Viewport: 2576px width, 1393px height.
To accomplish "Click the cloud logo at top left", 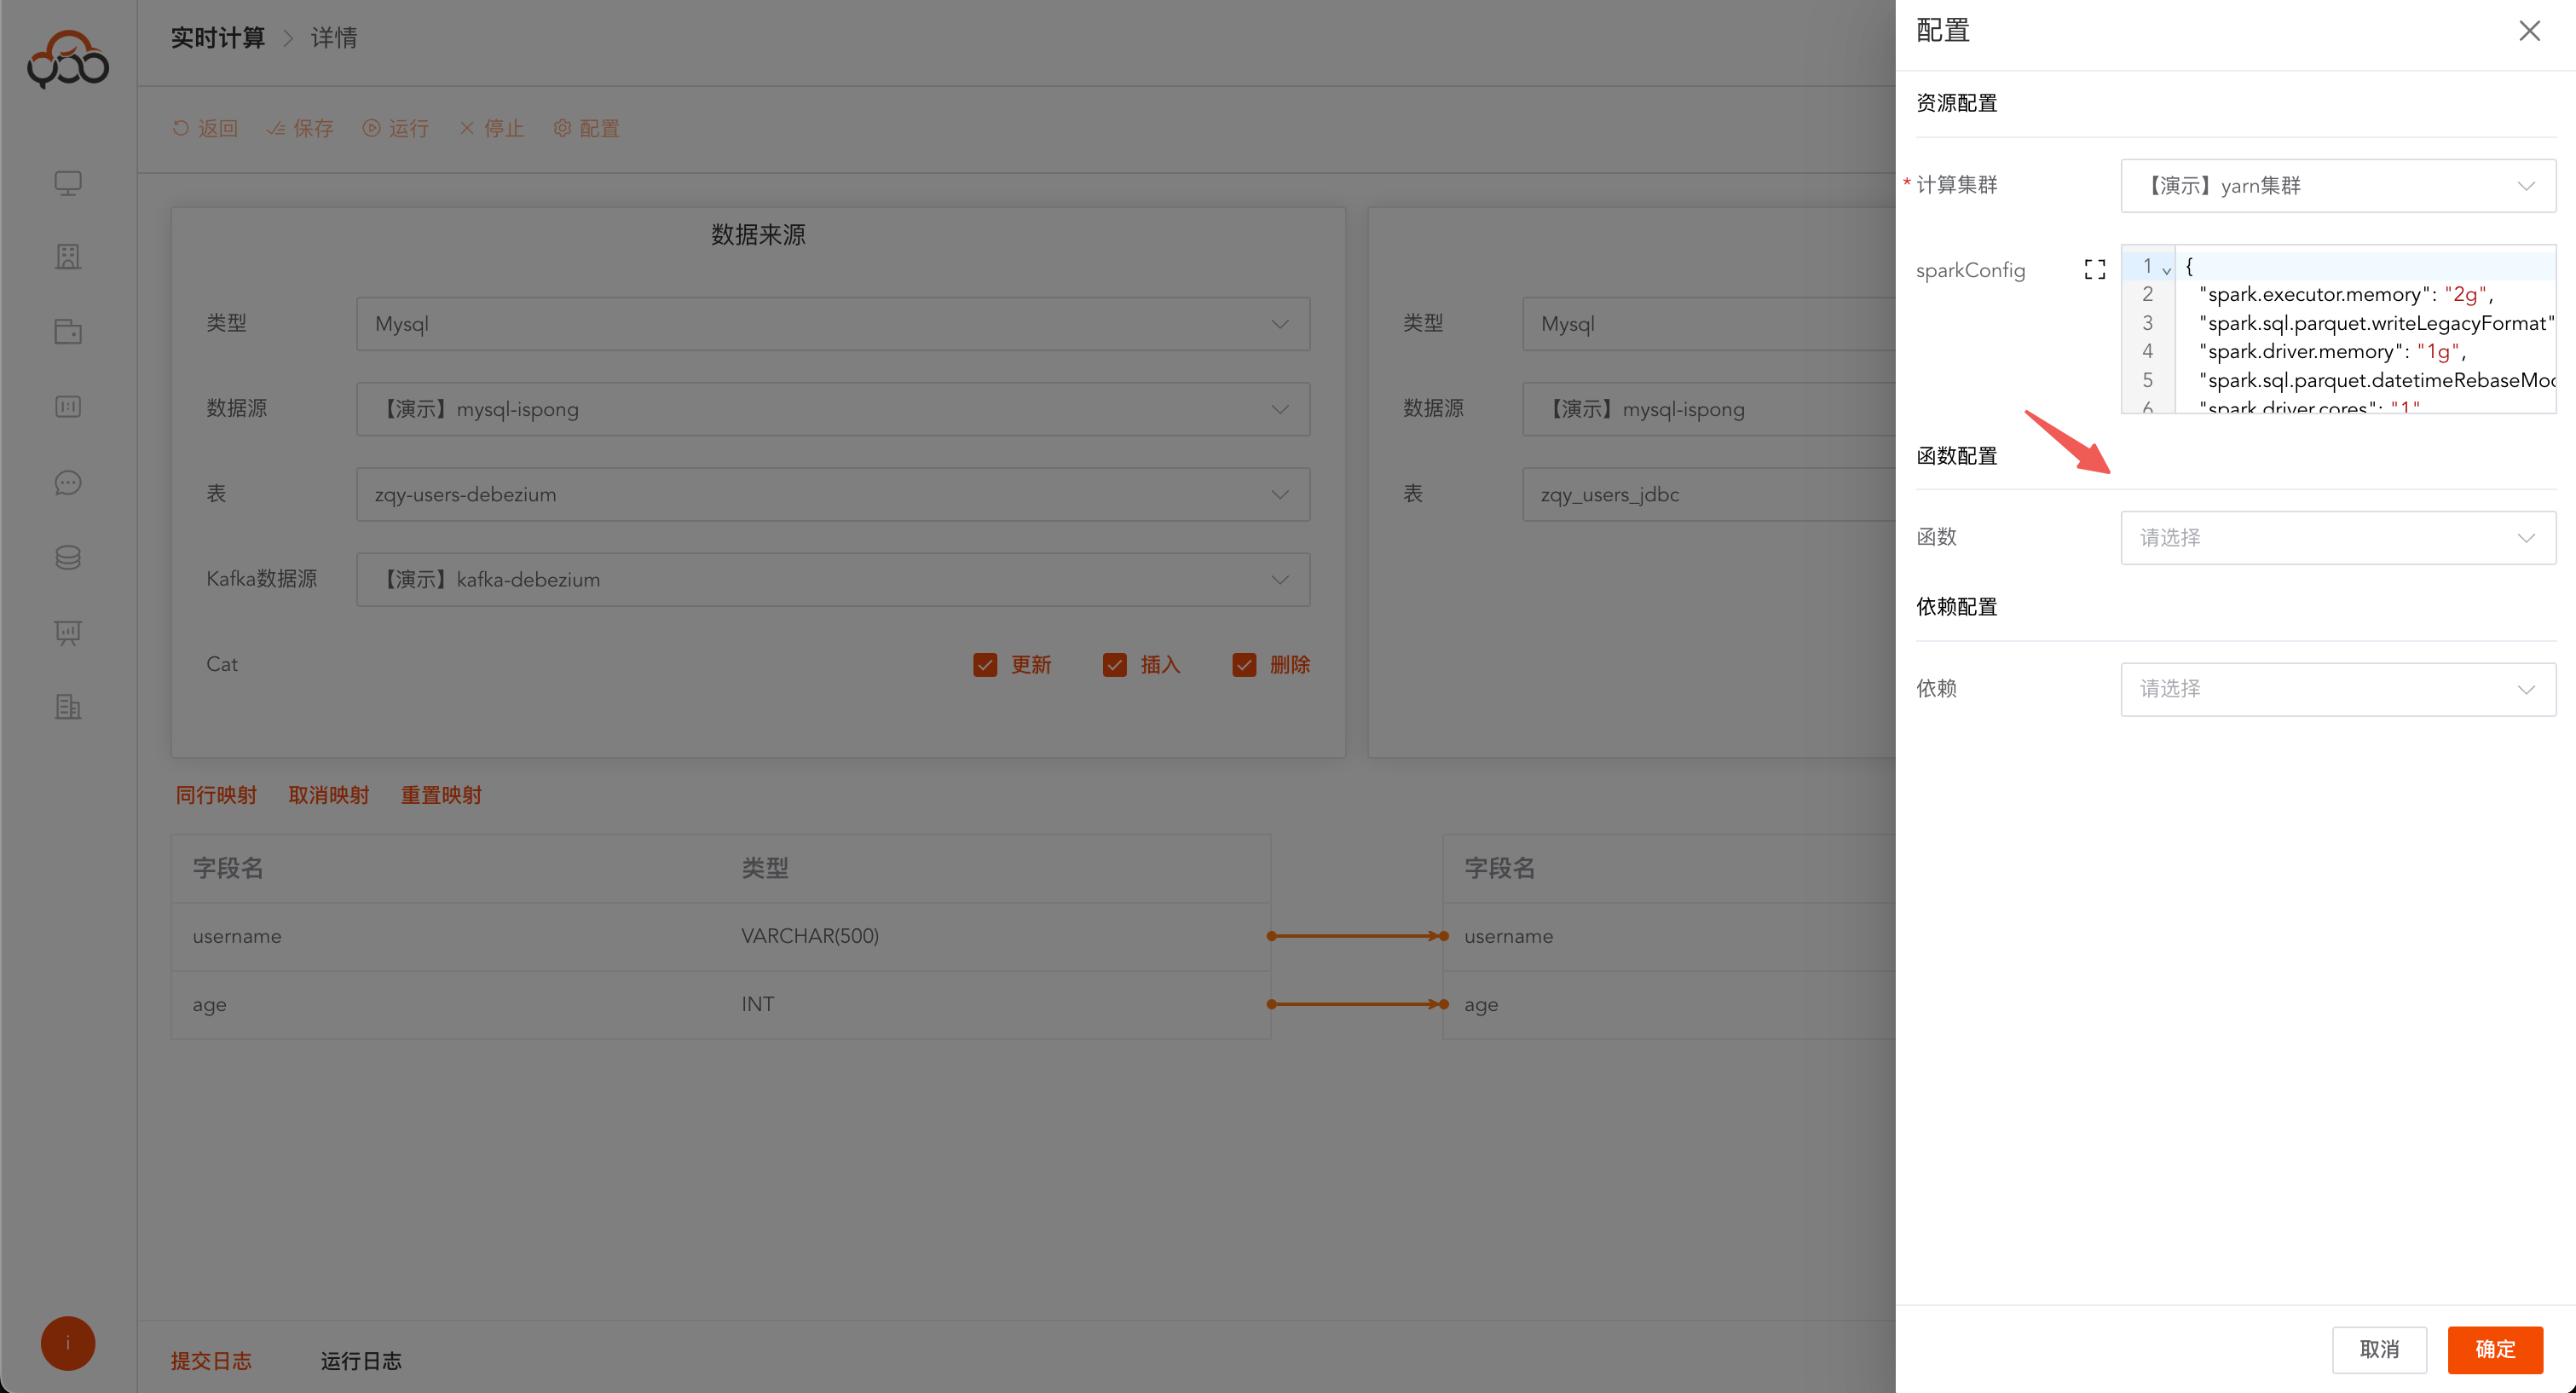I will click(68, 60).
